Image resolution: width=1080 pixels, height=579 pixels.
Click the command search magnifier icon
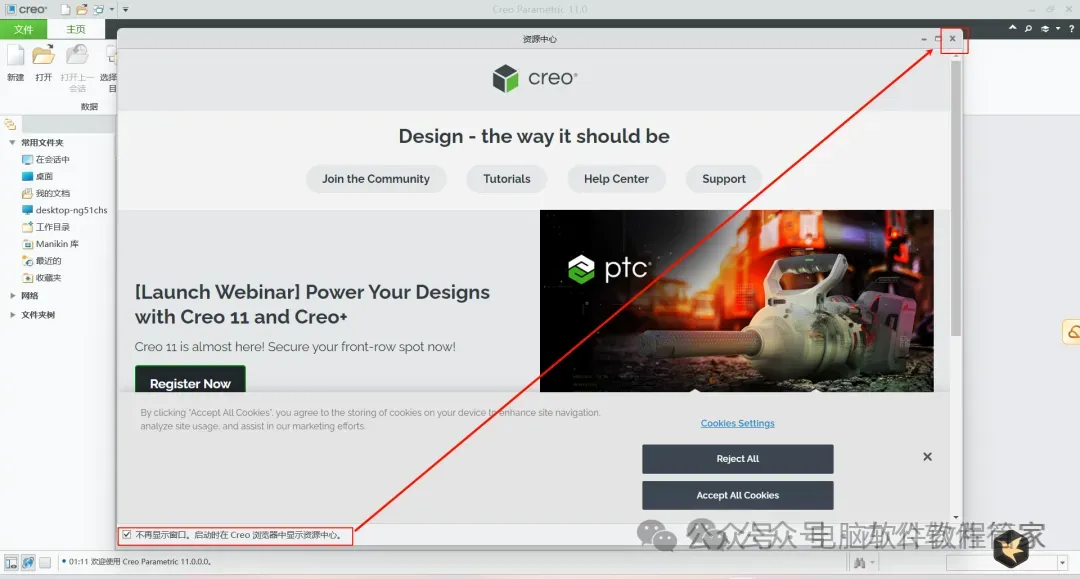(1028, 28)
